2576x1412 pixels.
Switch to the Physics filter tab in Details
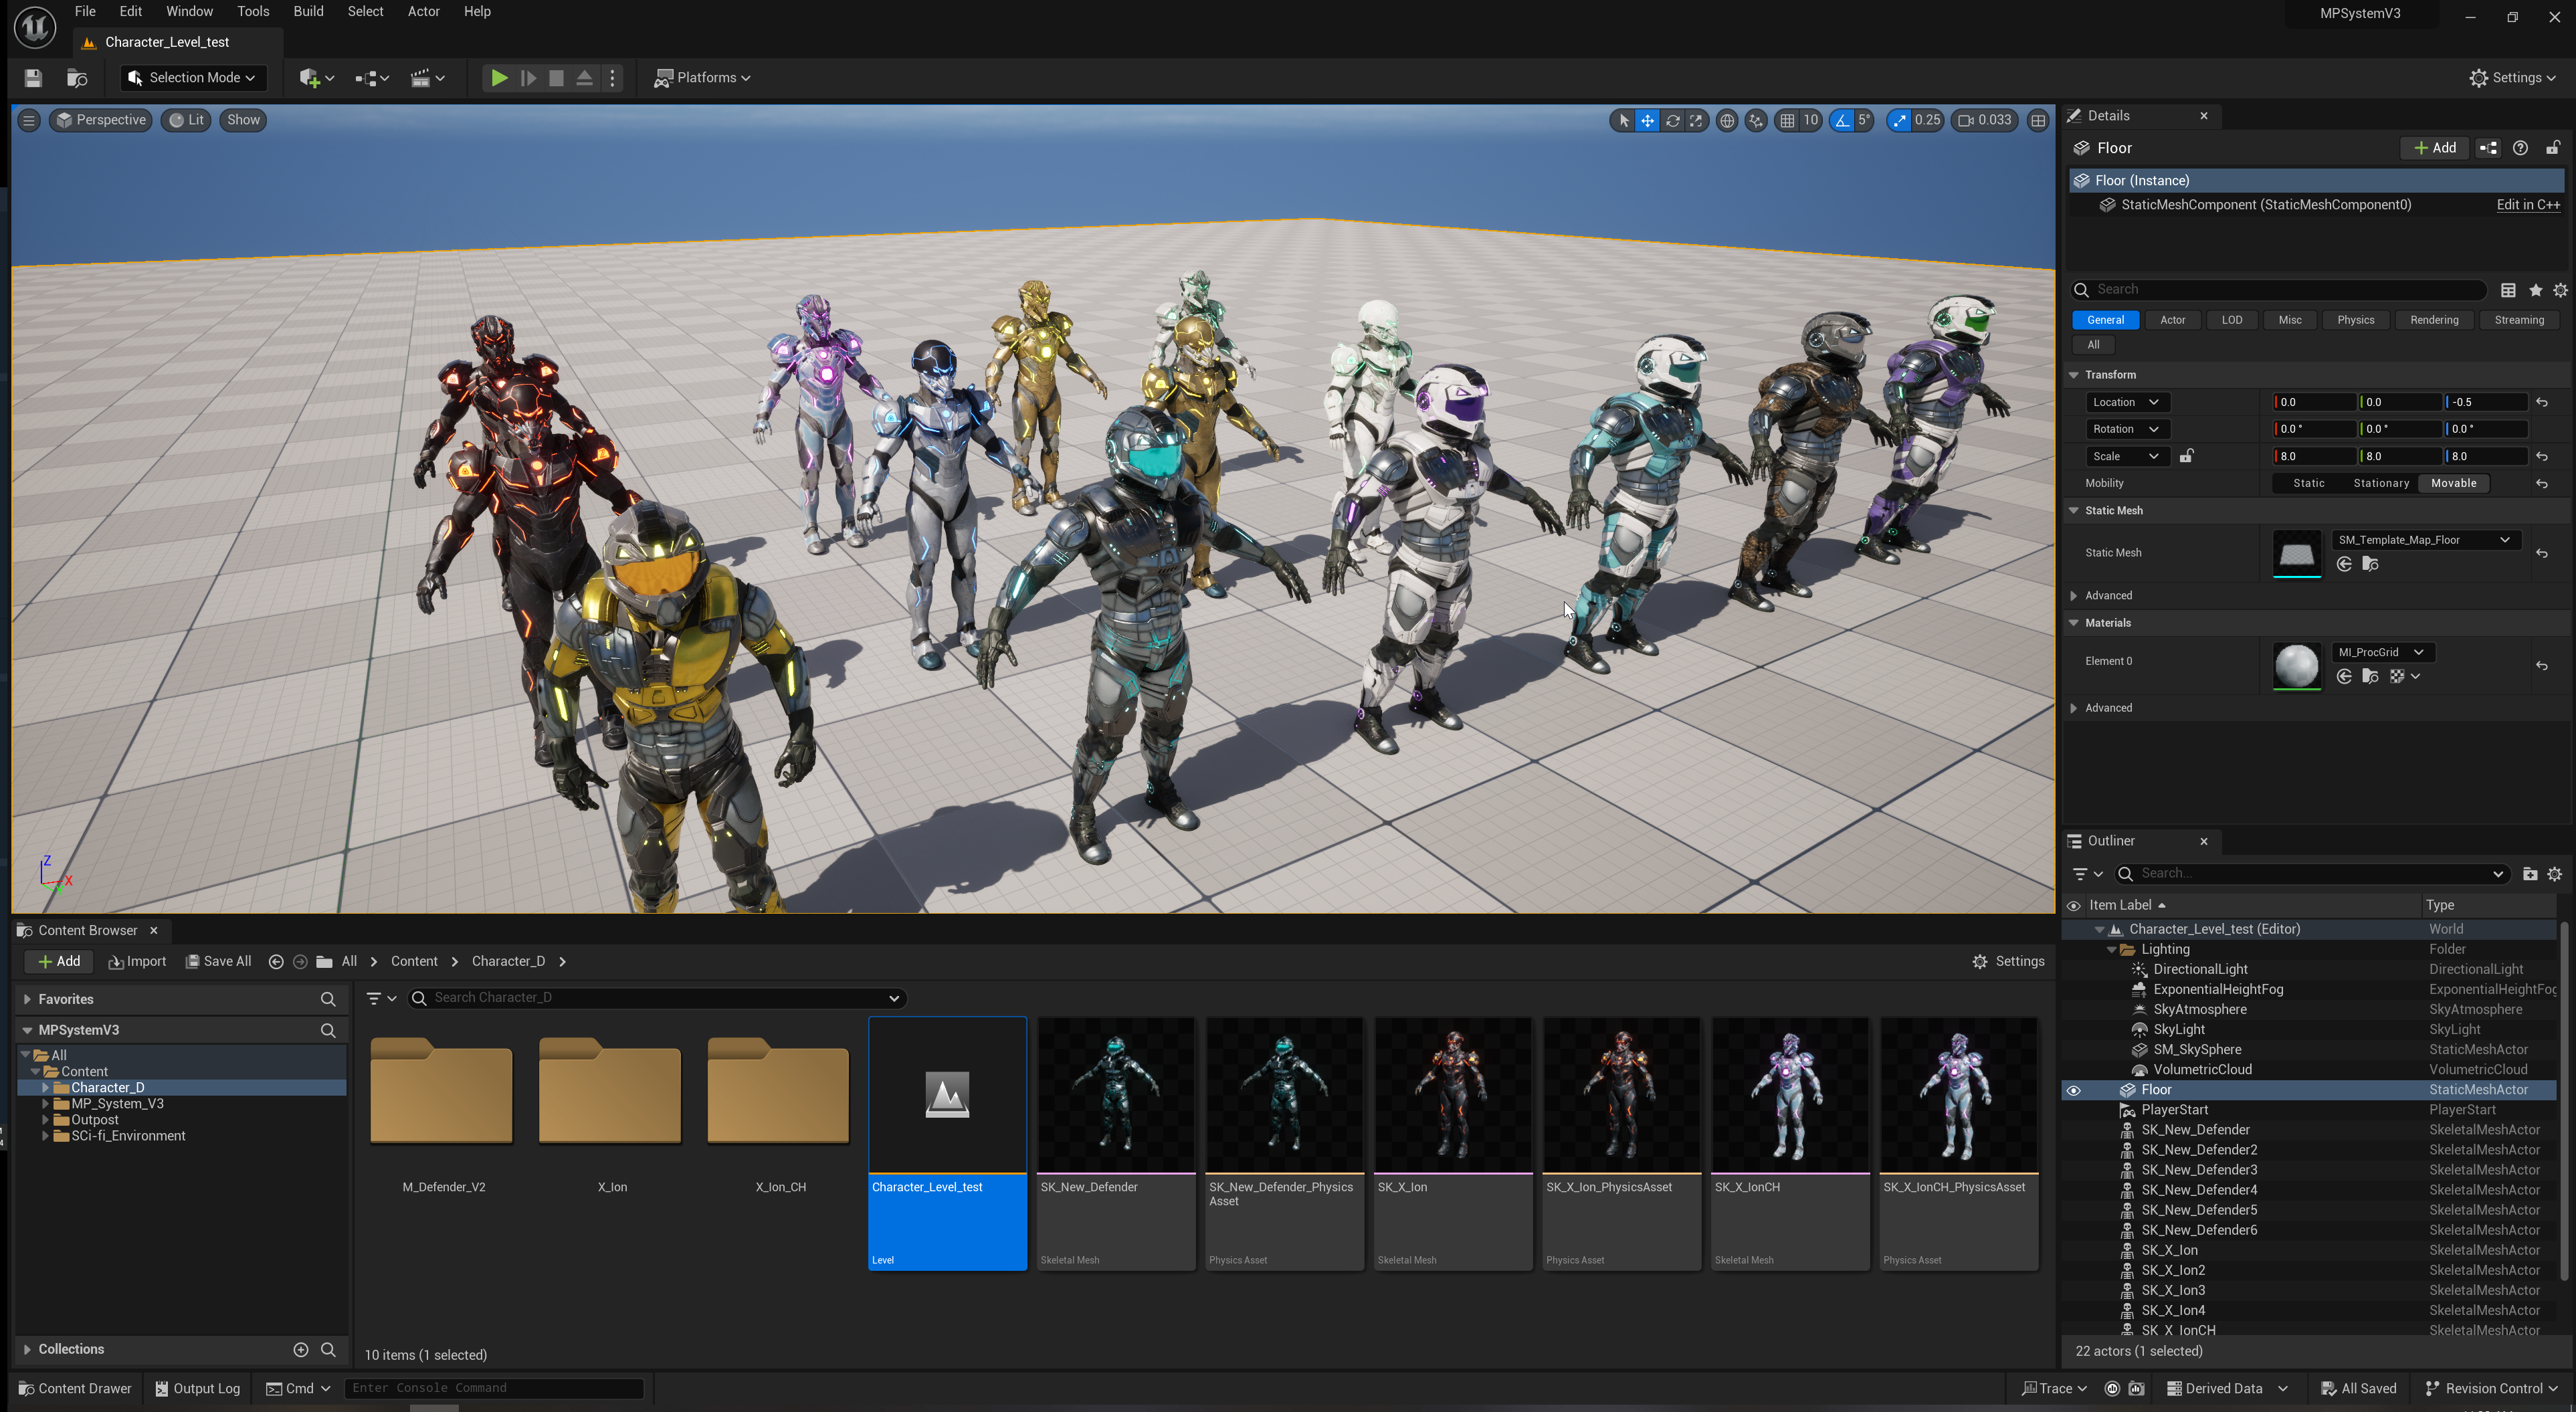(x=2355, y=320)
